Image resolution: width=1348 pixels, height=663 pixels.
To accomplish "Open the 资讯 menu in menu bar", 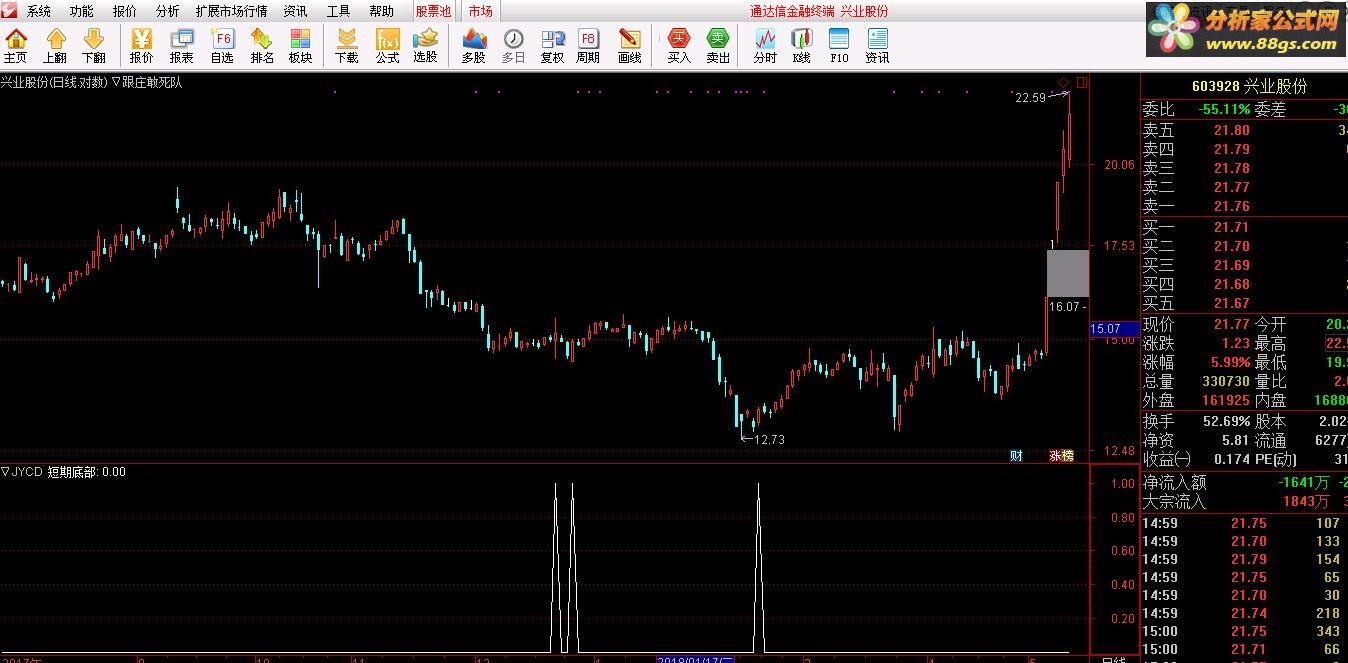I will 295,11.
